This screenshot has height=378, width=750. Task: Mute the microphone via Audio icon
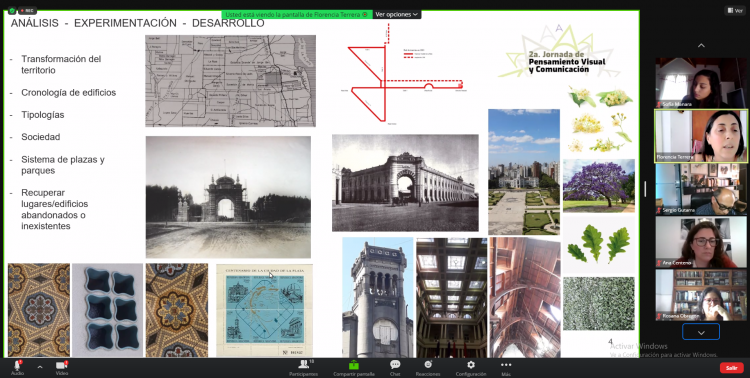coord(17,366)
